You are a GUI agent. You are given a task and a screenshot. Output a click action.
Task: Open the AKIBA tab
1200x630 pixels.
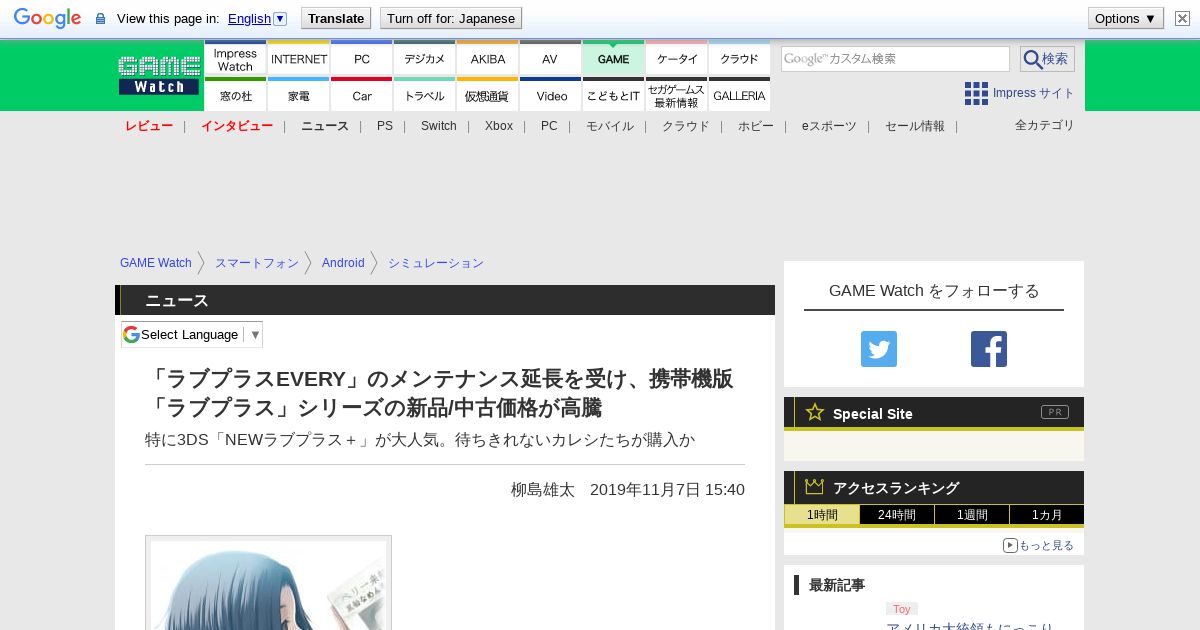click(x=488, y=58)
